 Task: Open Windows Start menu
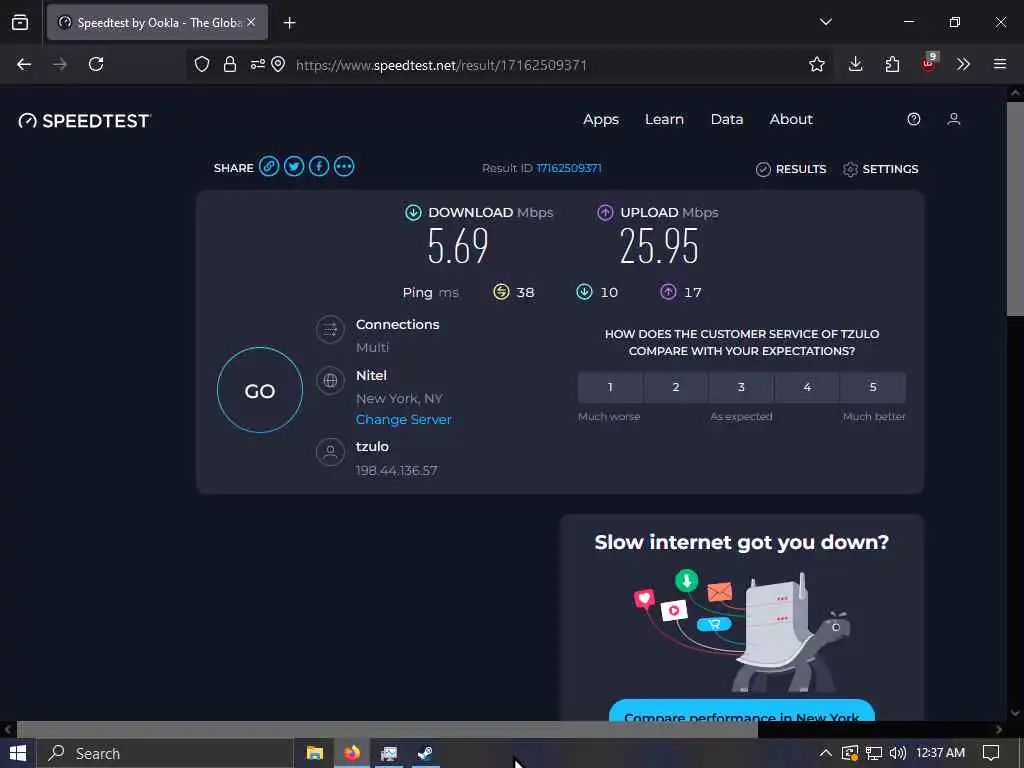tap(18, 753)
